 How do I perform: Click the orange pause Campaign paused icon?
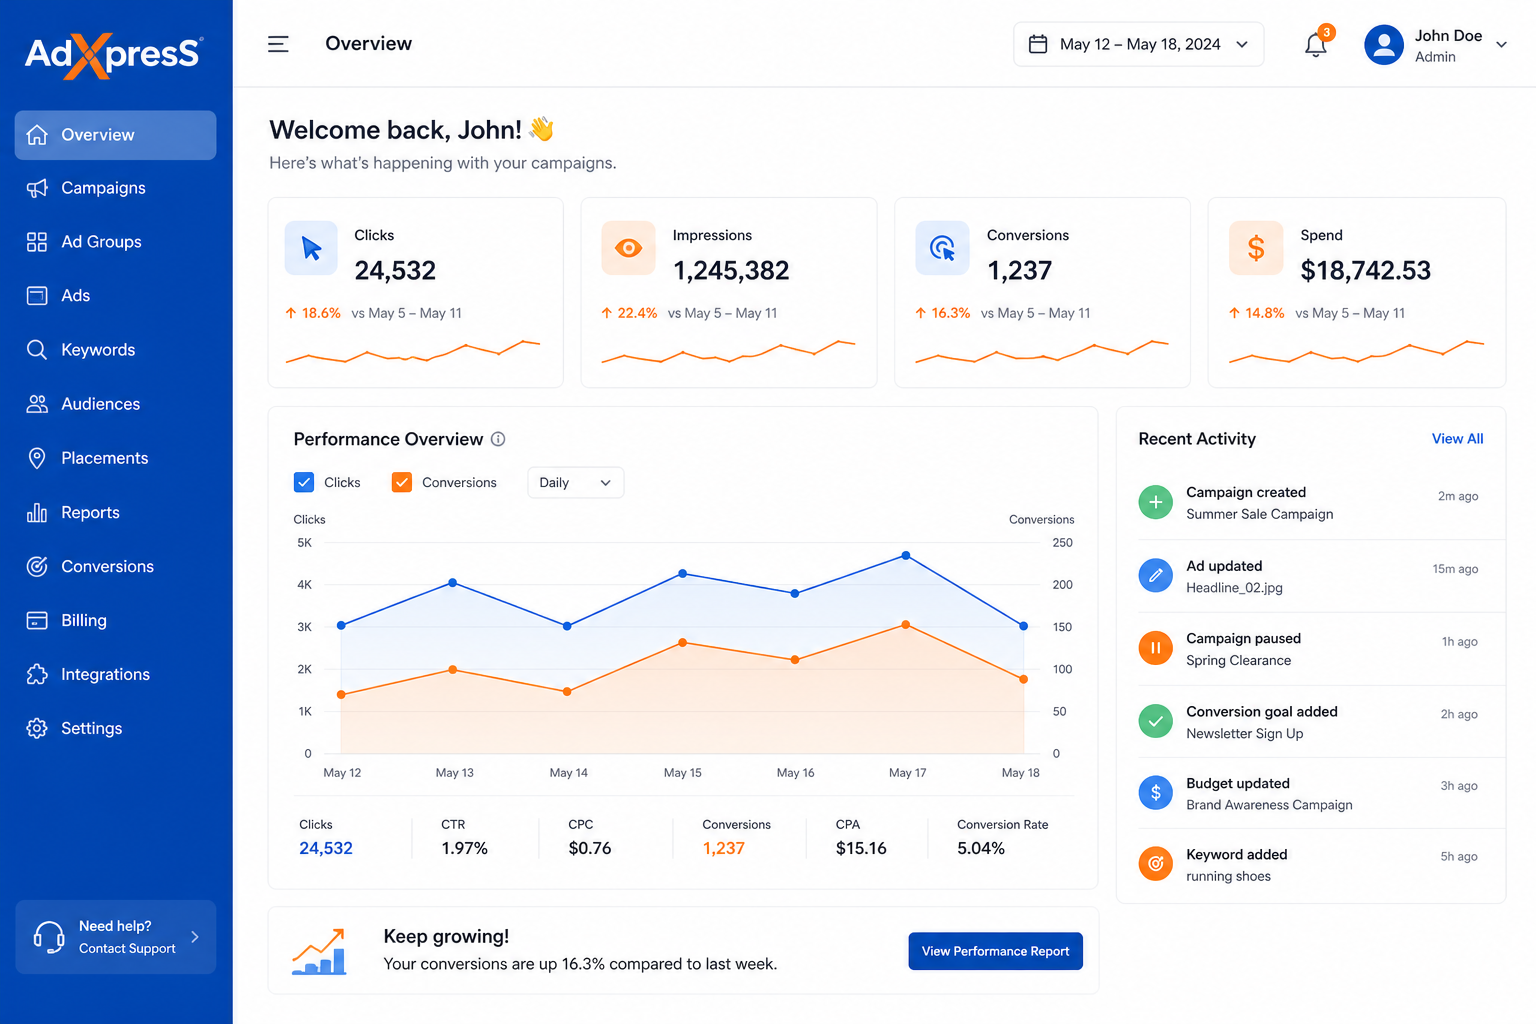pyautogui.click(x=1156, y=648)
